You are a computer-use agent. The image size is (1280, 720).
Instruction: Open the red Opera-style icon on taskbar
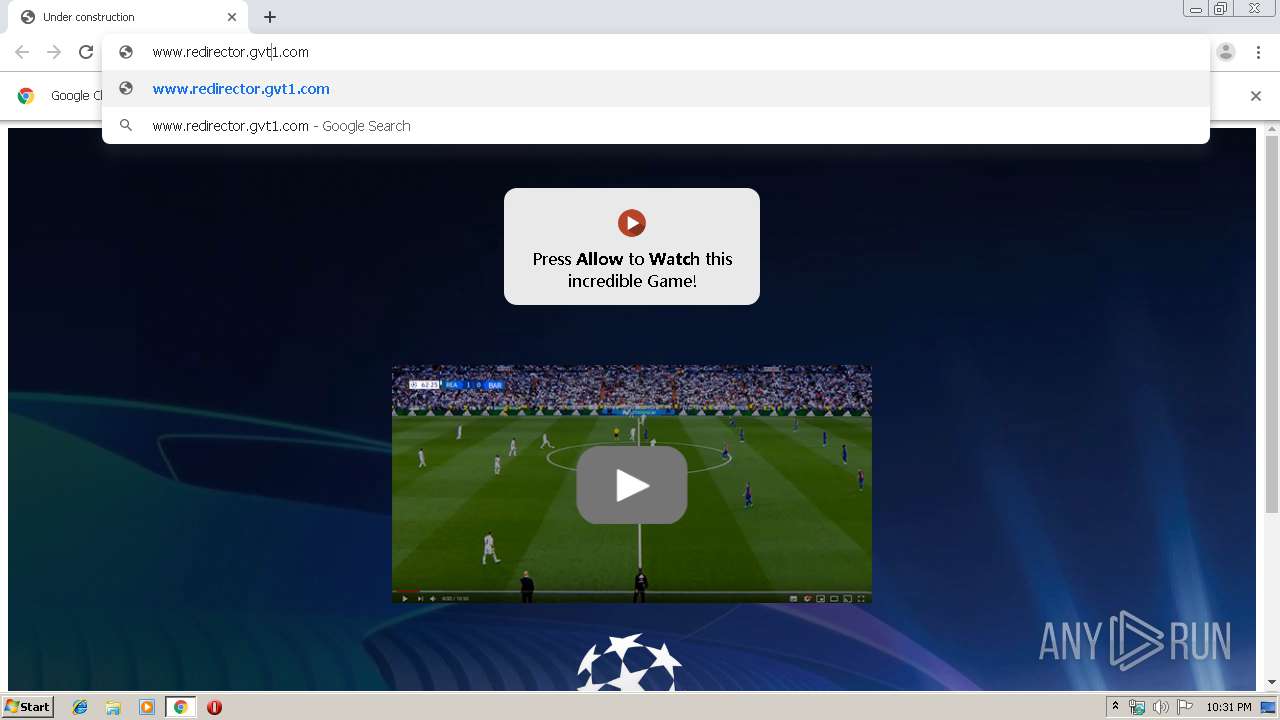tap(214, 707)
